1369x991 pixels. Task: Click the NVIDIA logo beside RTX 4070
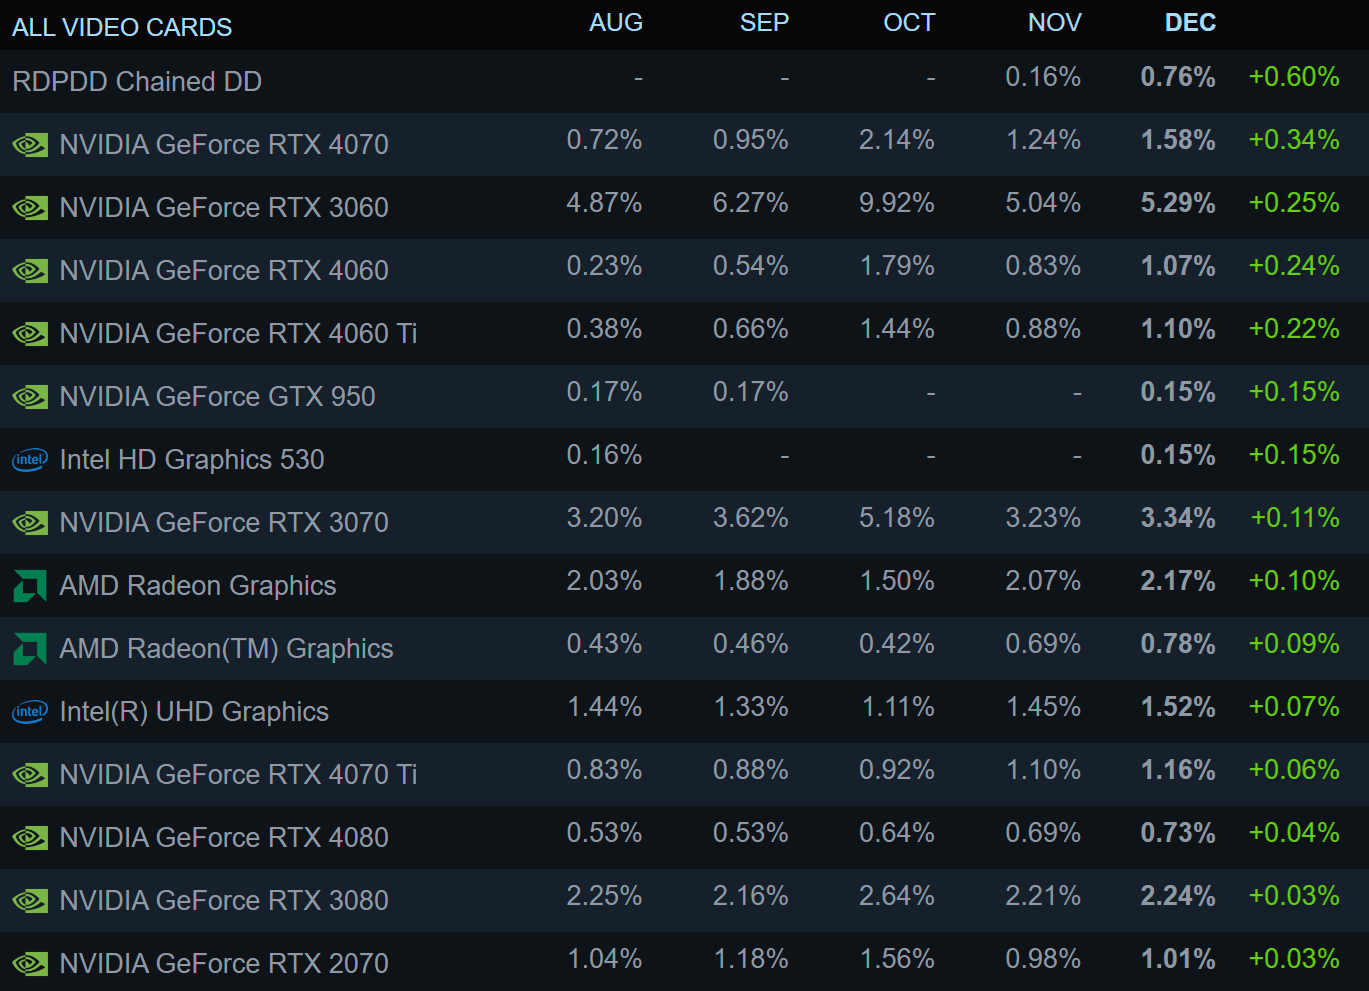click(x=30, y=145)
